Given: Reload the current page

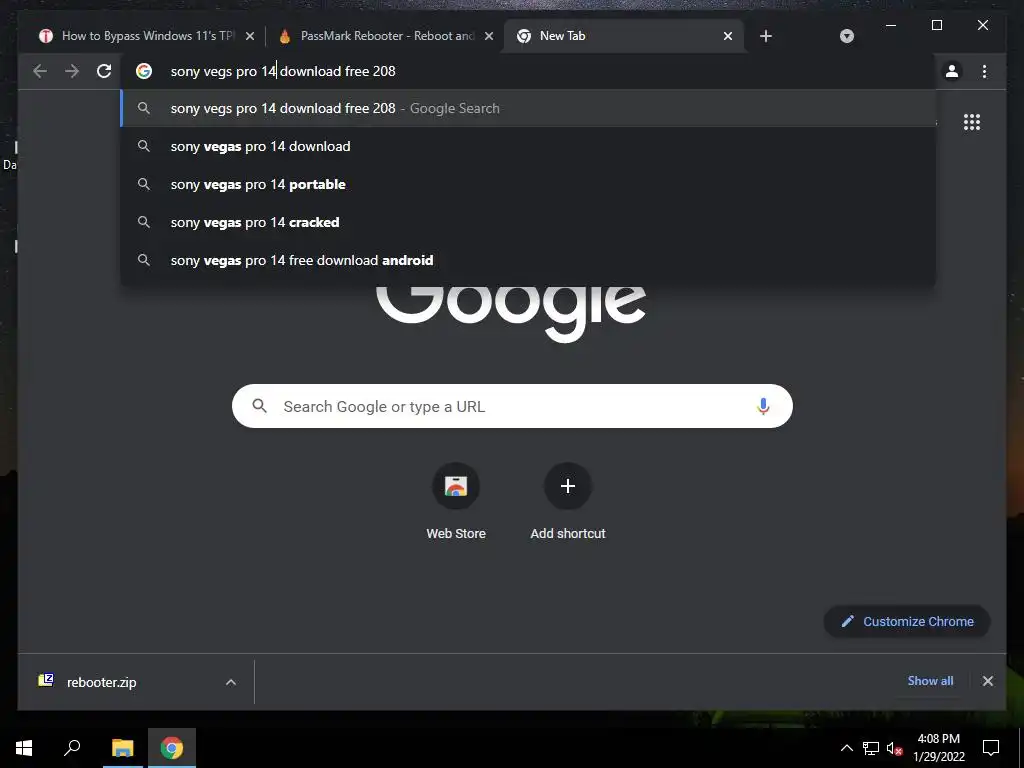Looking at the screenshot, I should (x=104, y=71).
